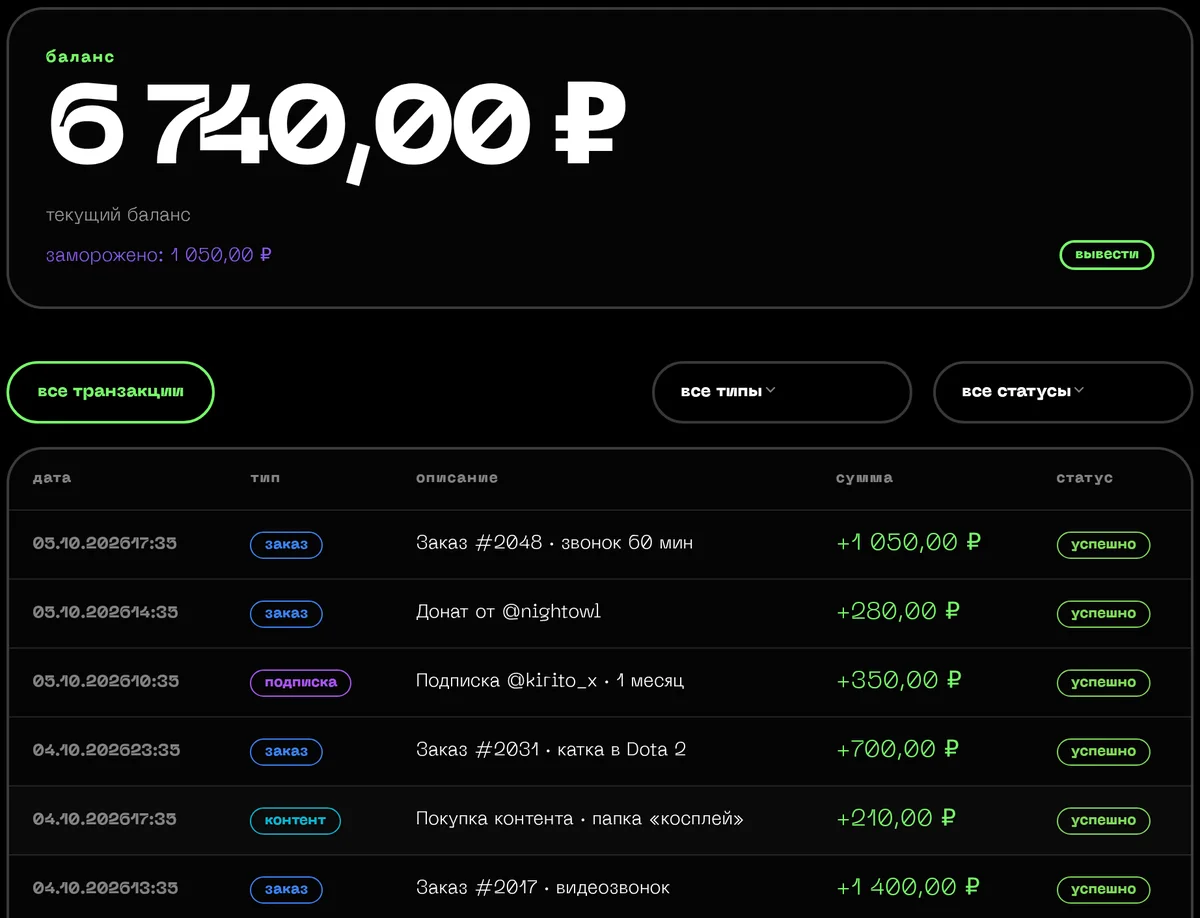This screenshot has height=918, width=1200.
Task: Click the "описание" column header
Action: tap(457, 478)
